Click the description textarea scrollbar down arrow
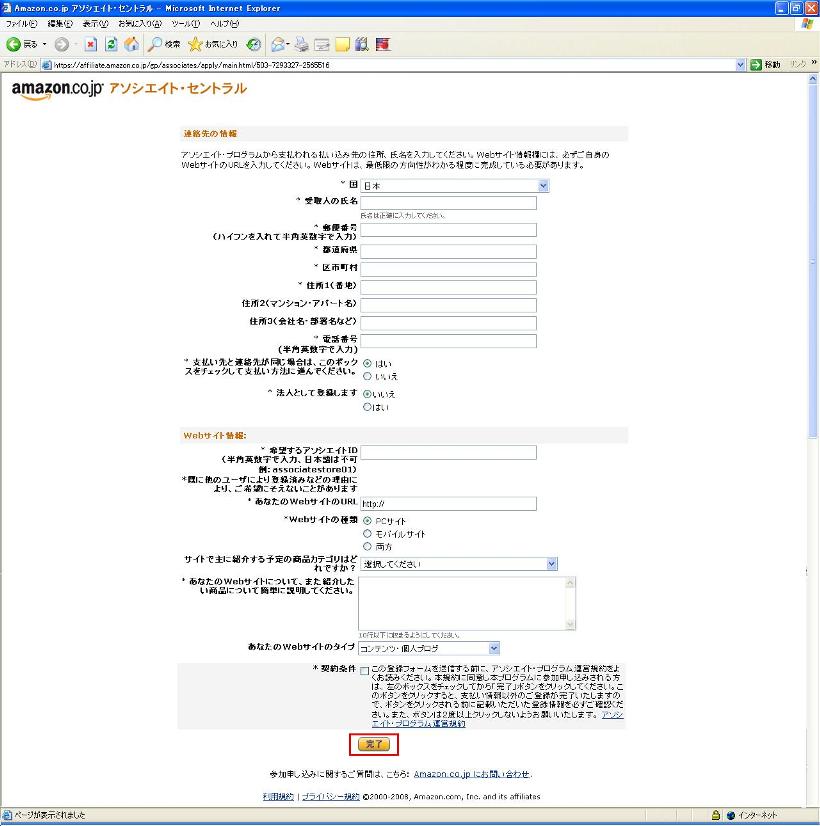Image resolution: width=820 pixels, height=826 pixels. coord(570,624)
